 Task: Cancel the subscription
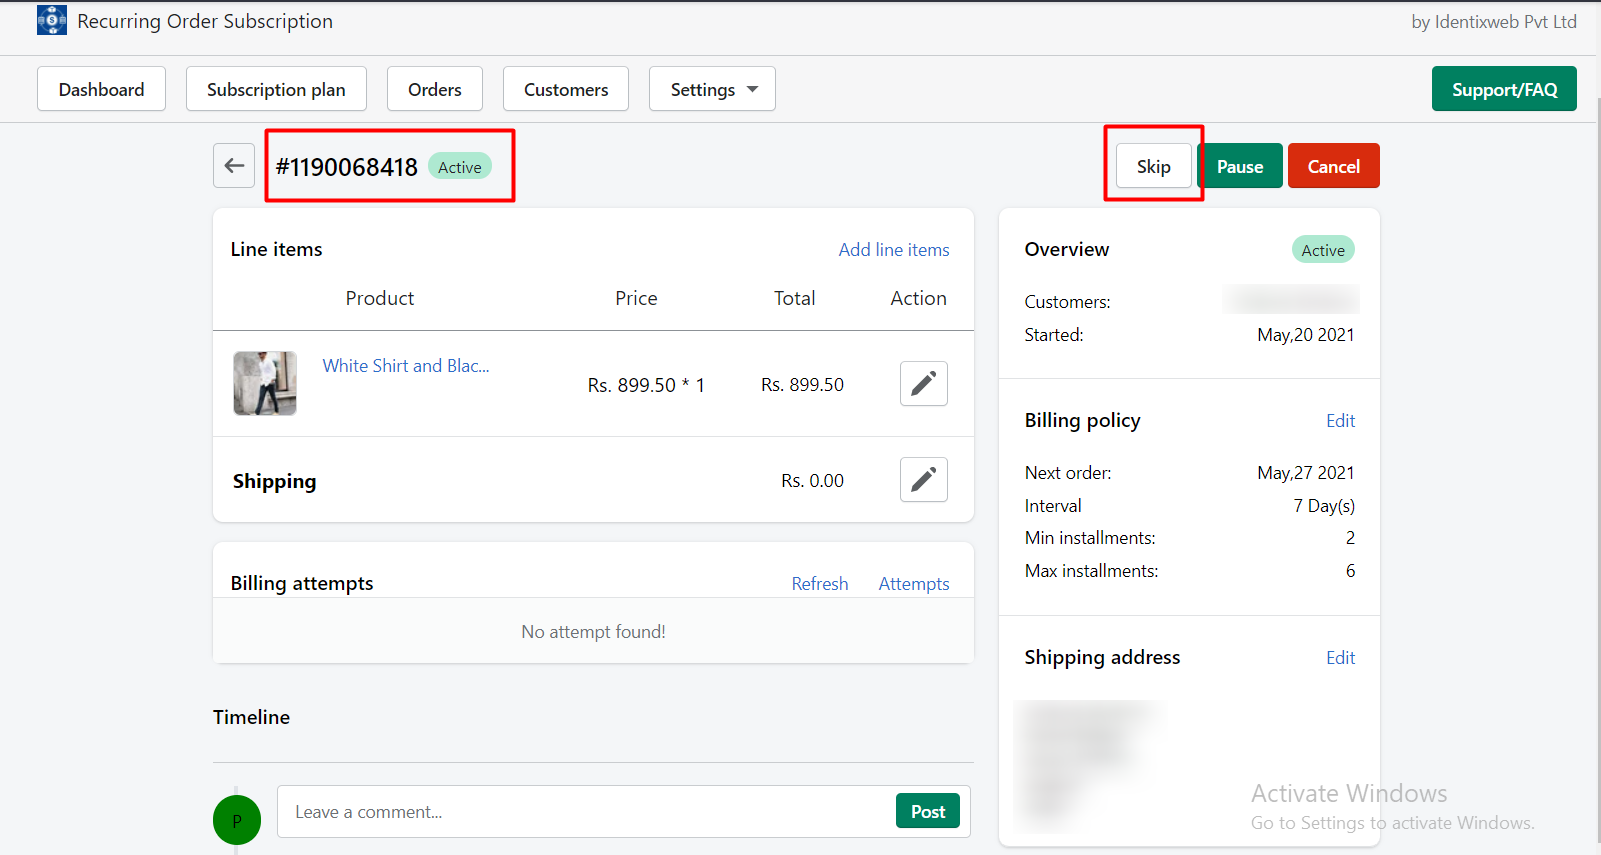1333,167
